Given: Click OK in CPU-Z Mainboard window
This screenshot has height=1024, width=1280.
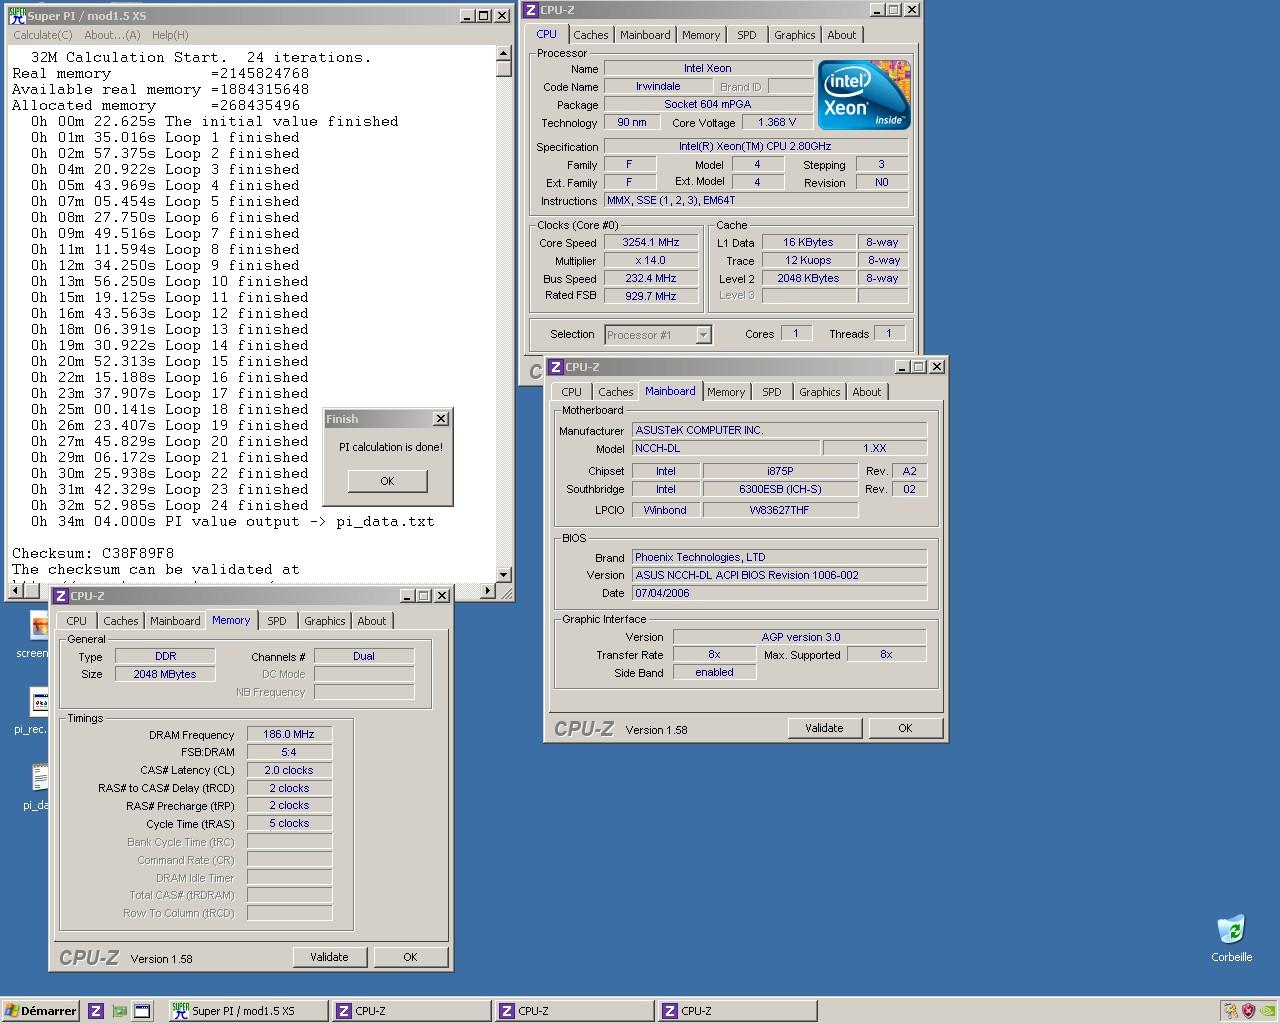Looking at the screenshot, I should [x=905, y=728].
